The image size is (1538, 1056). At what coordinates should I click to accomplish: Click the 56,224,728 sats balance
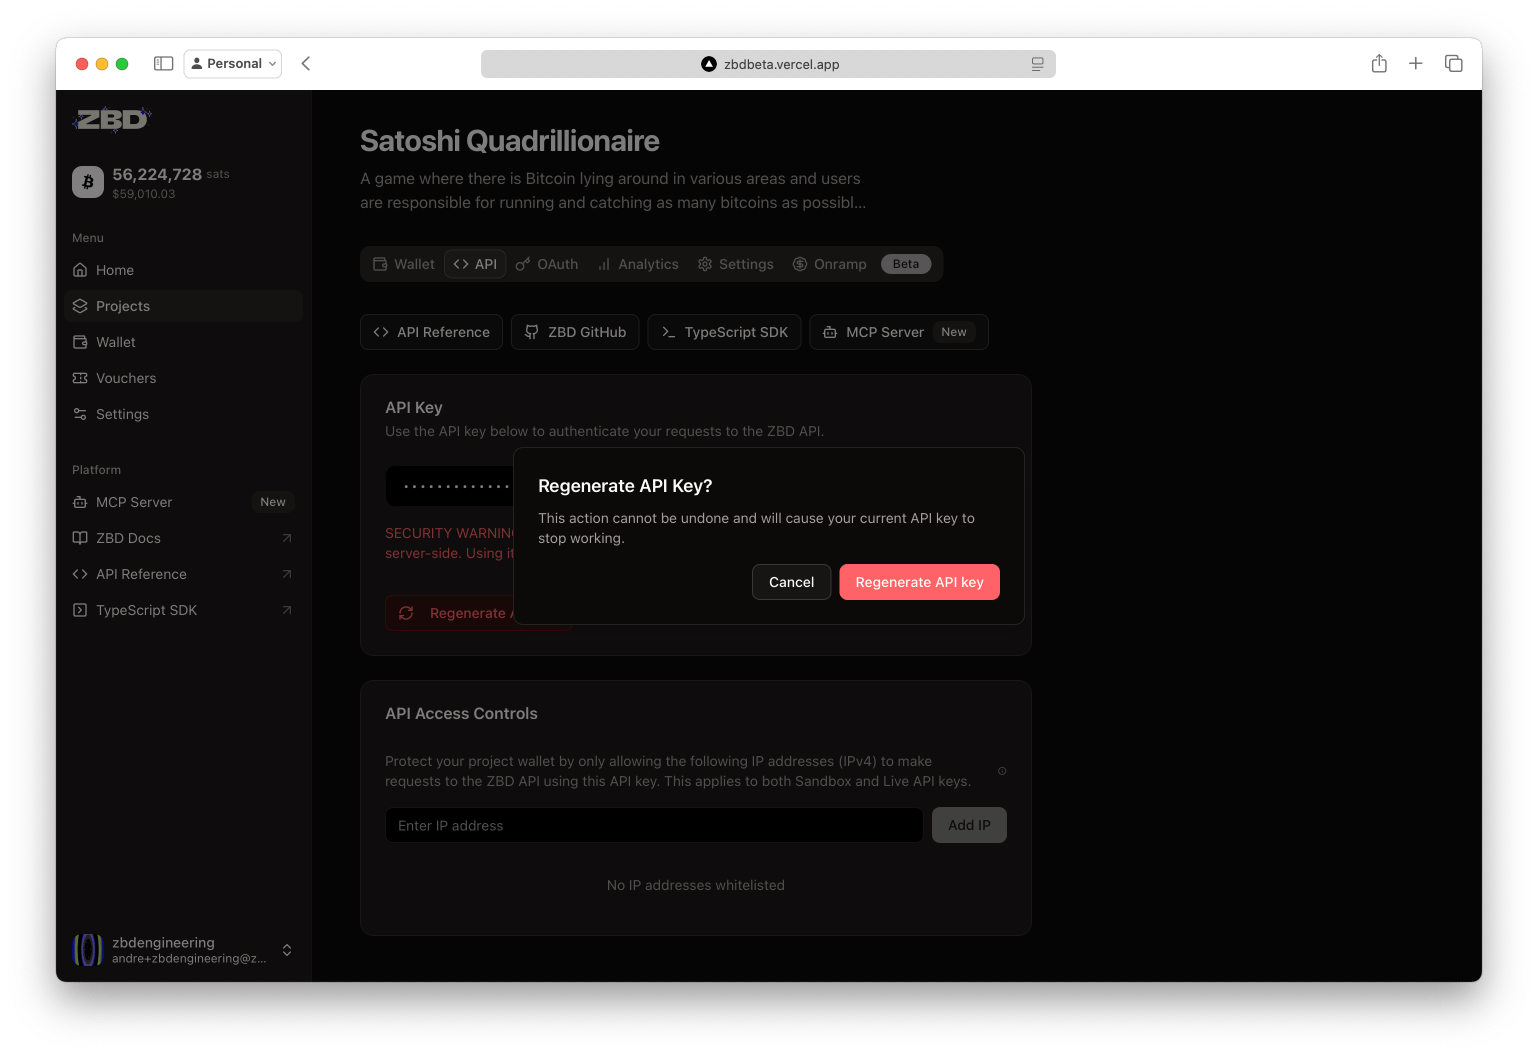(x=171, y=174)
